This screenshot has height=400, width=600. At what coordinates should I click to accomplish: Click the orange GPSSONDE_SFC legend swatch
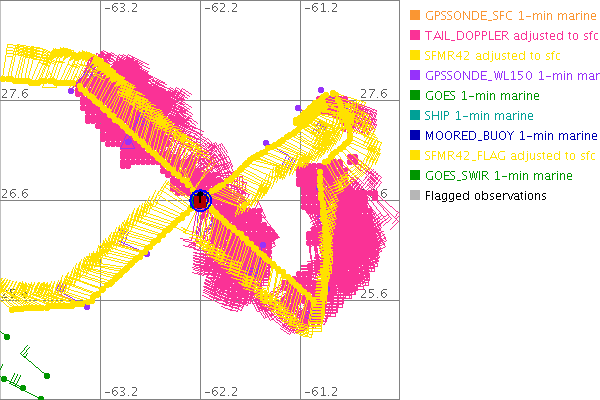(x=415, y=16)
